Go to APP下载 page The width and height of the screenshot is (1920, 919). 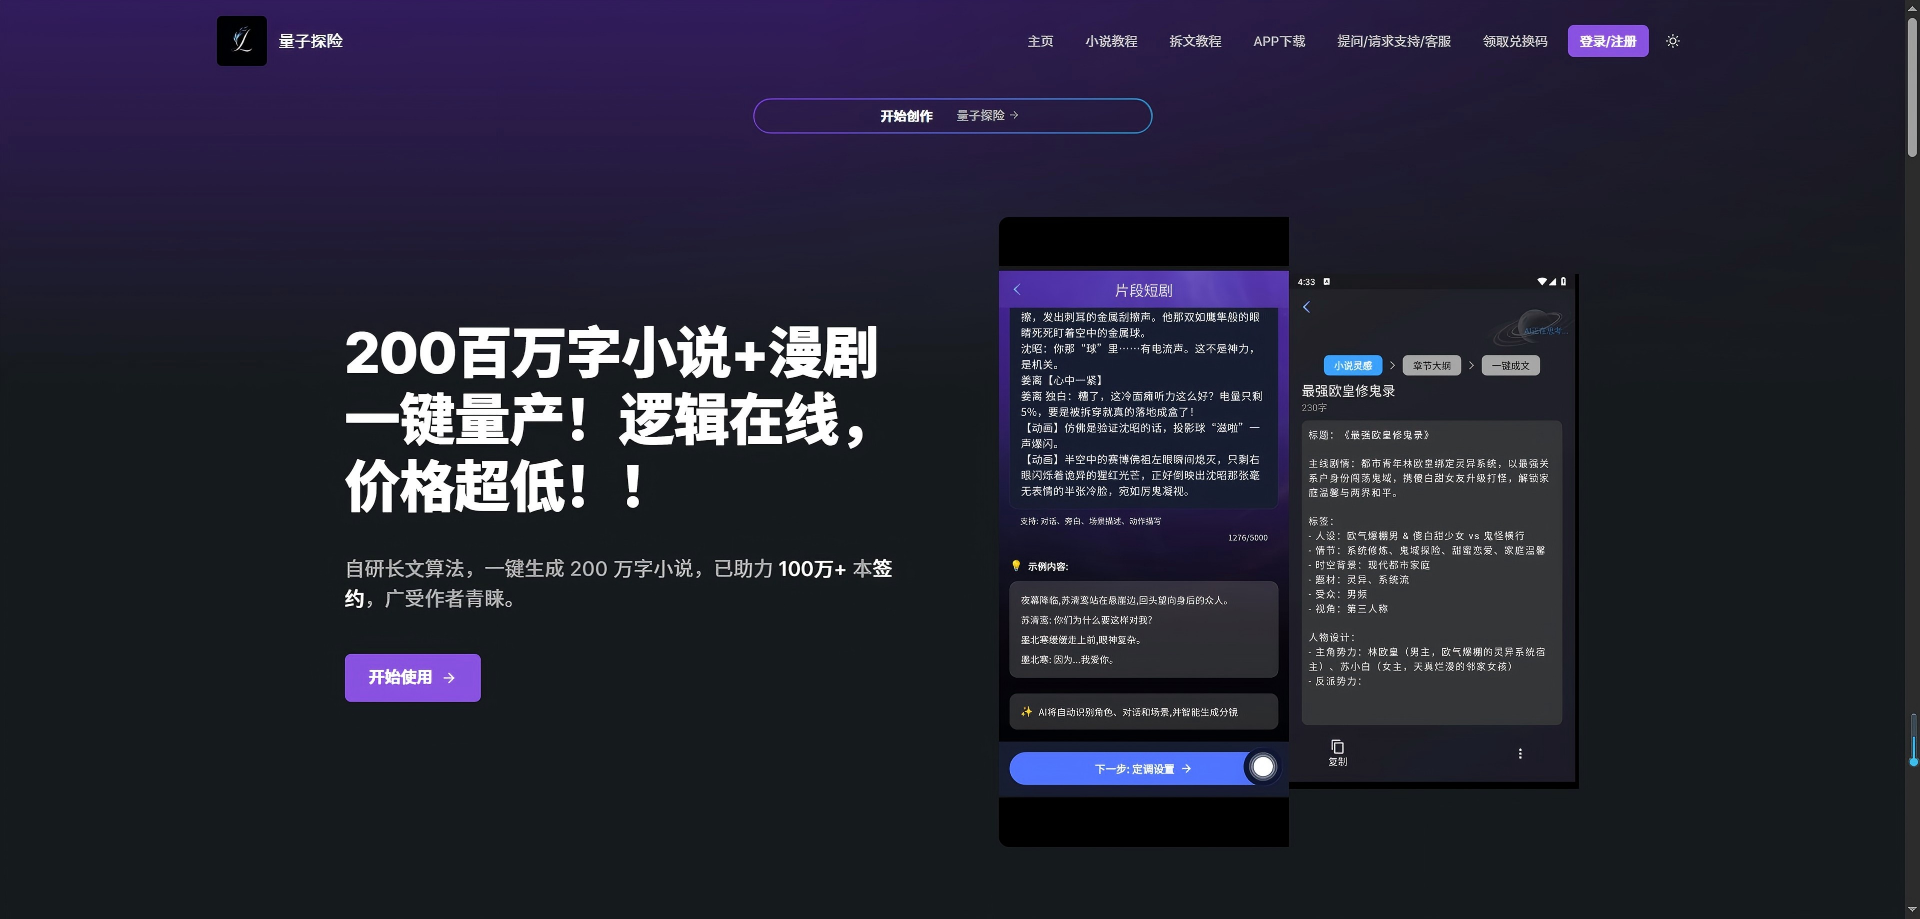point(1279,41)
